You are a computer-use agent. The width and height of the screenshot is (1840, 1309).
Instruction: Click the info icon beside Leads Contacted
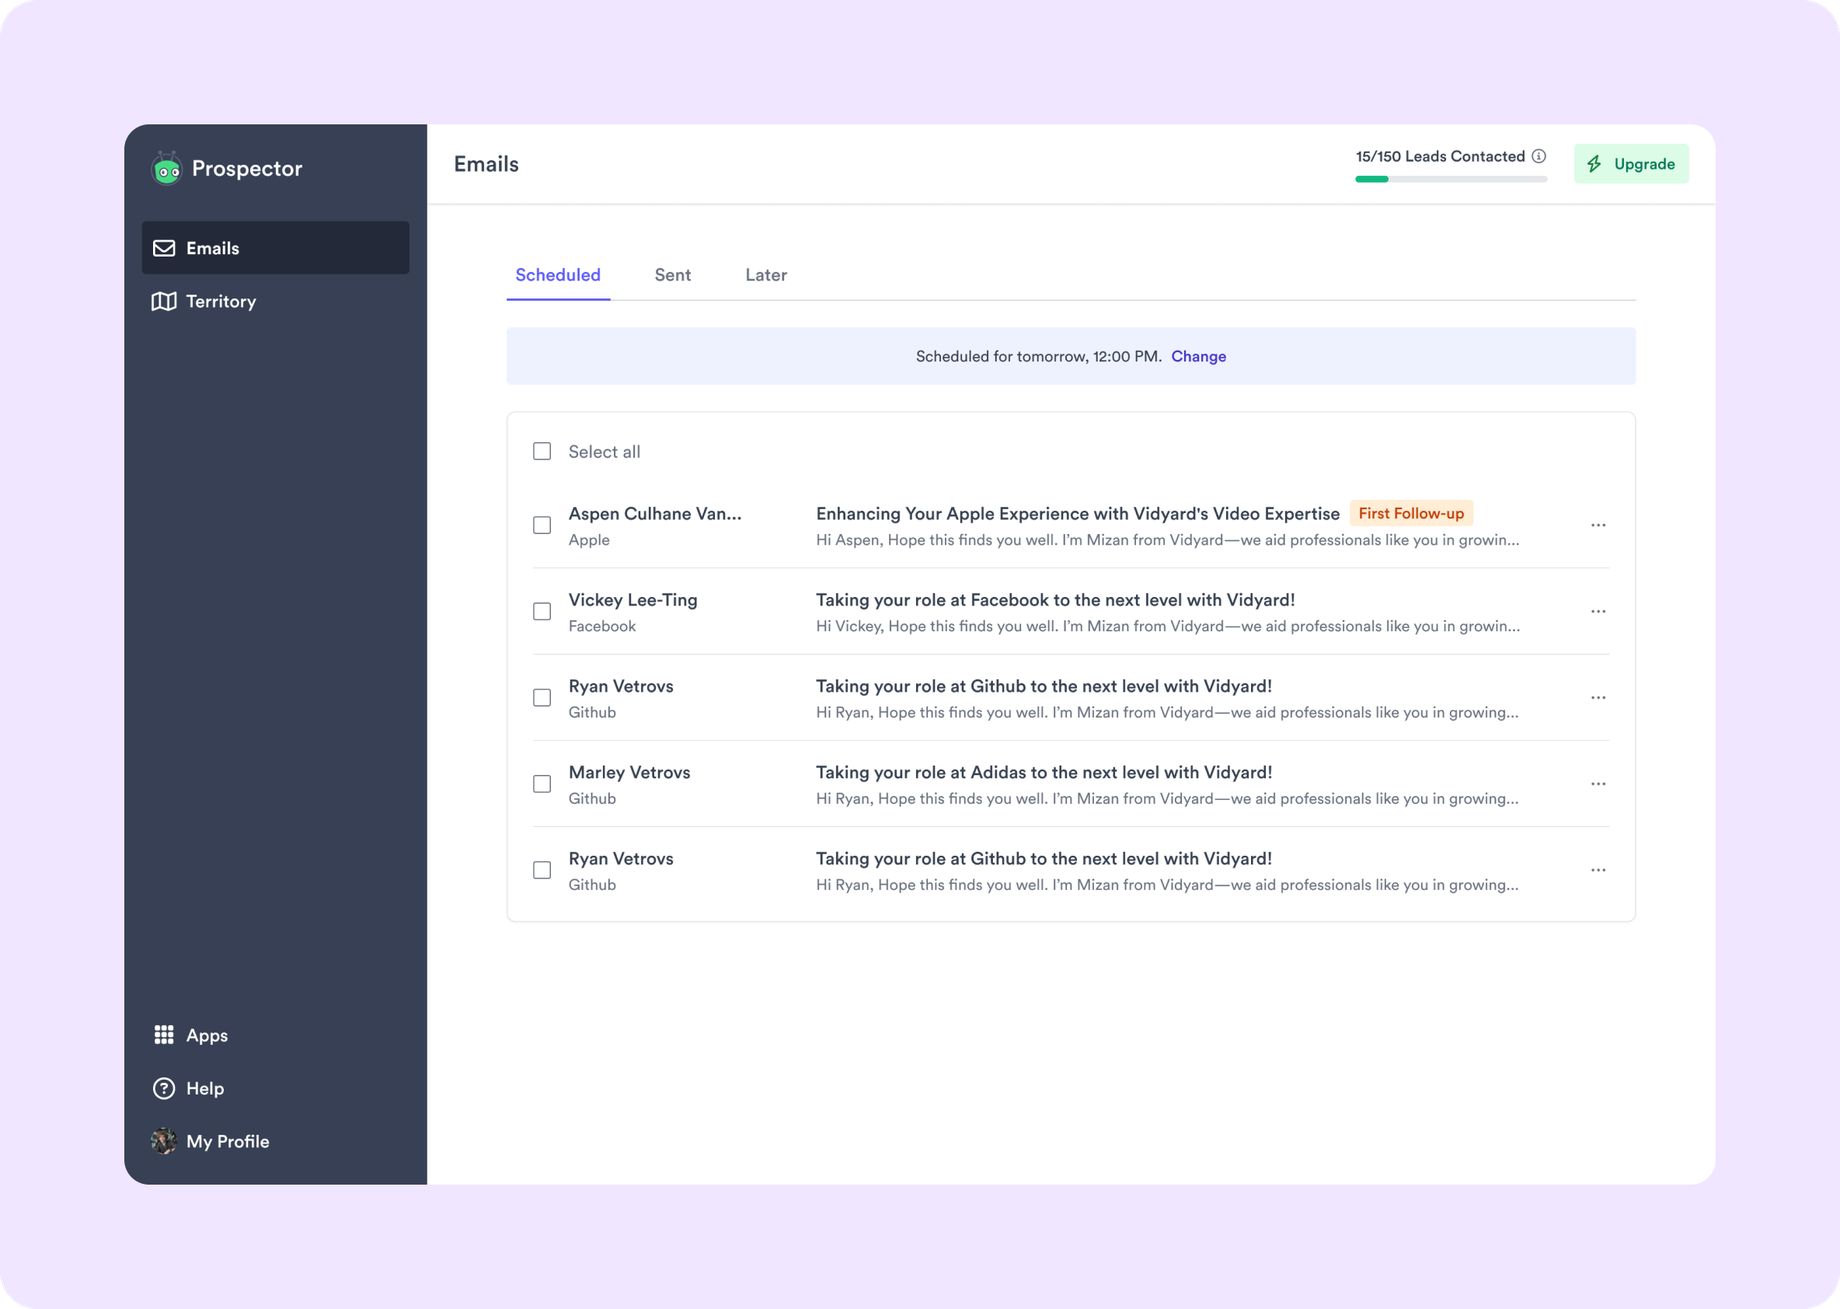tap(1539, 156)
